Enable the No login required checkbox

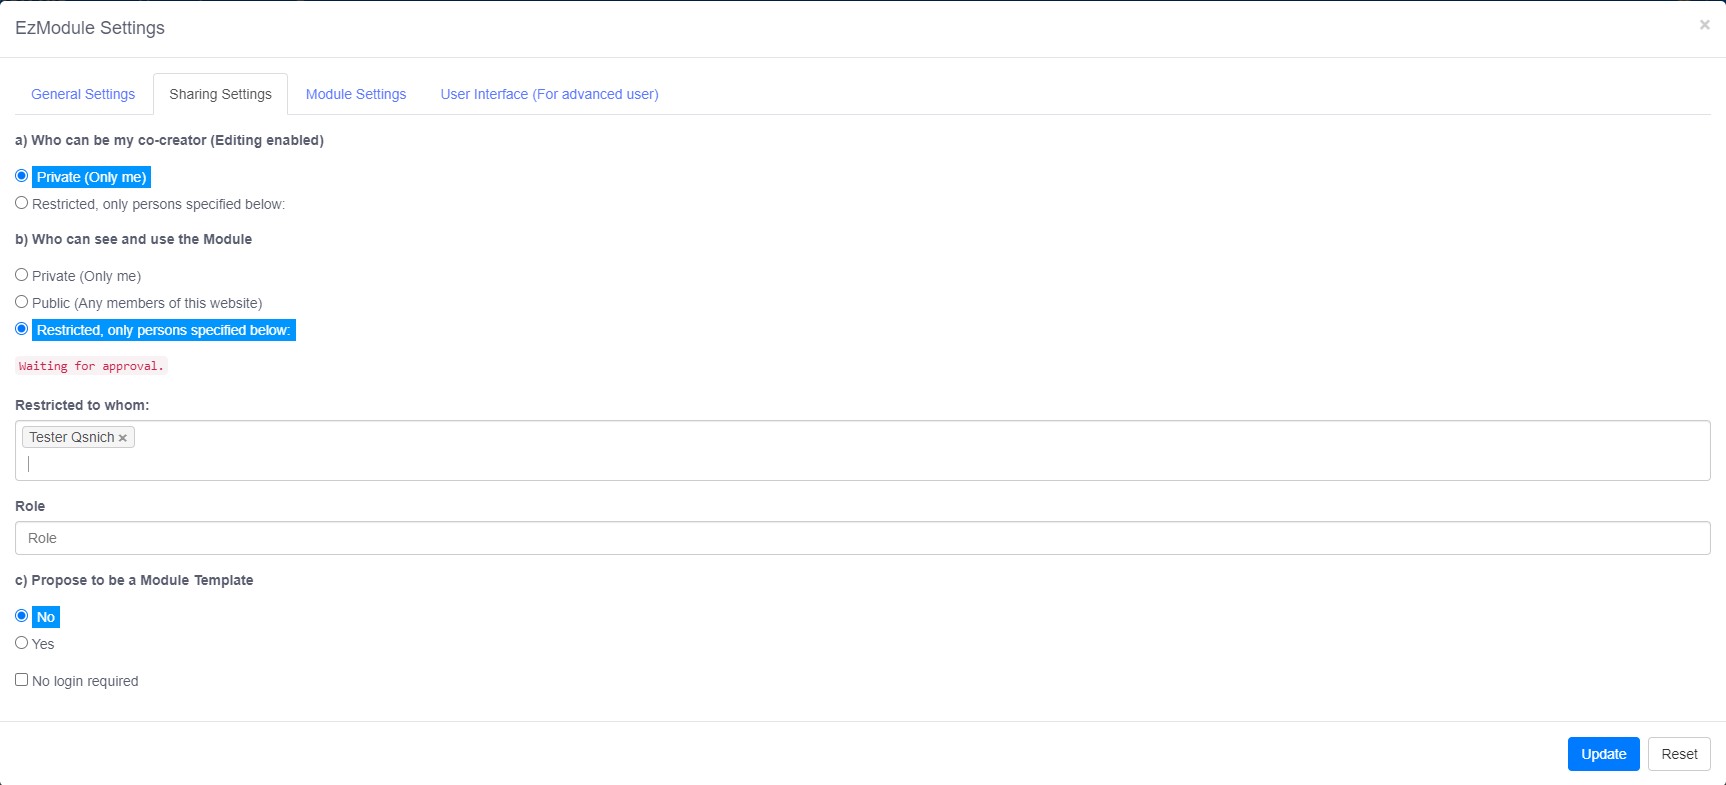click(x=22, y=680)
